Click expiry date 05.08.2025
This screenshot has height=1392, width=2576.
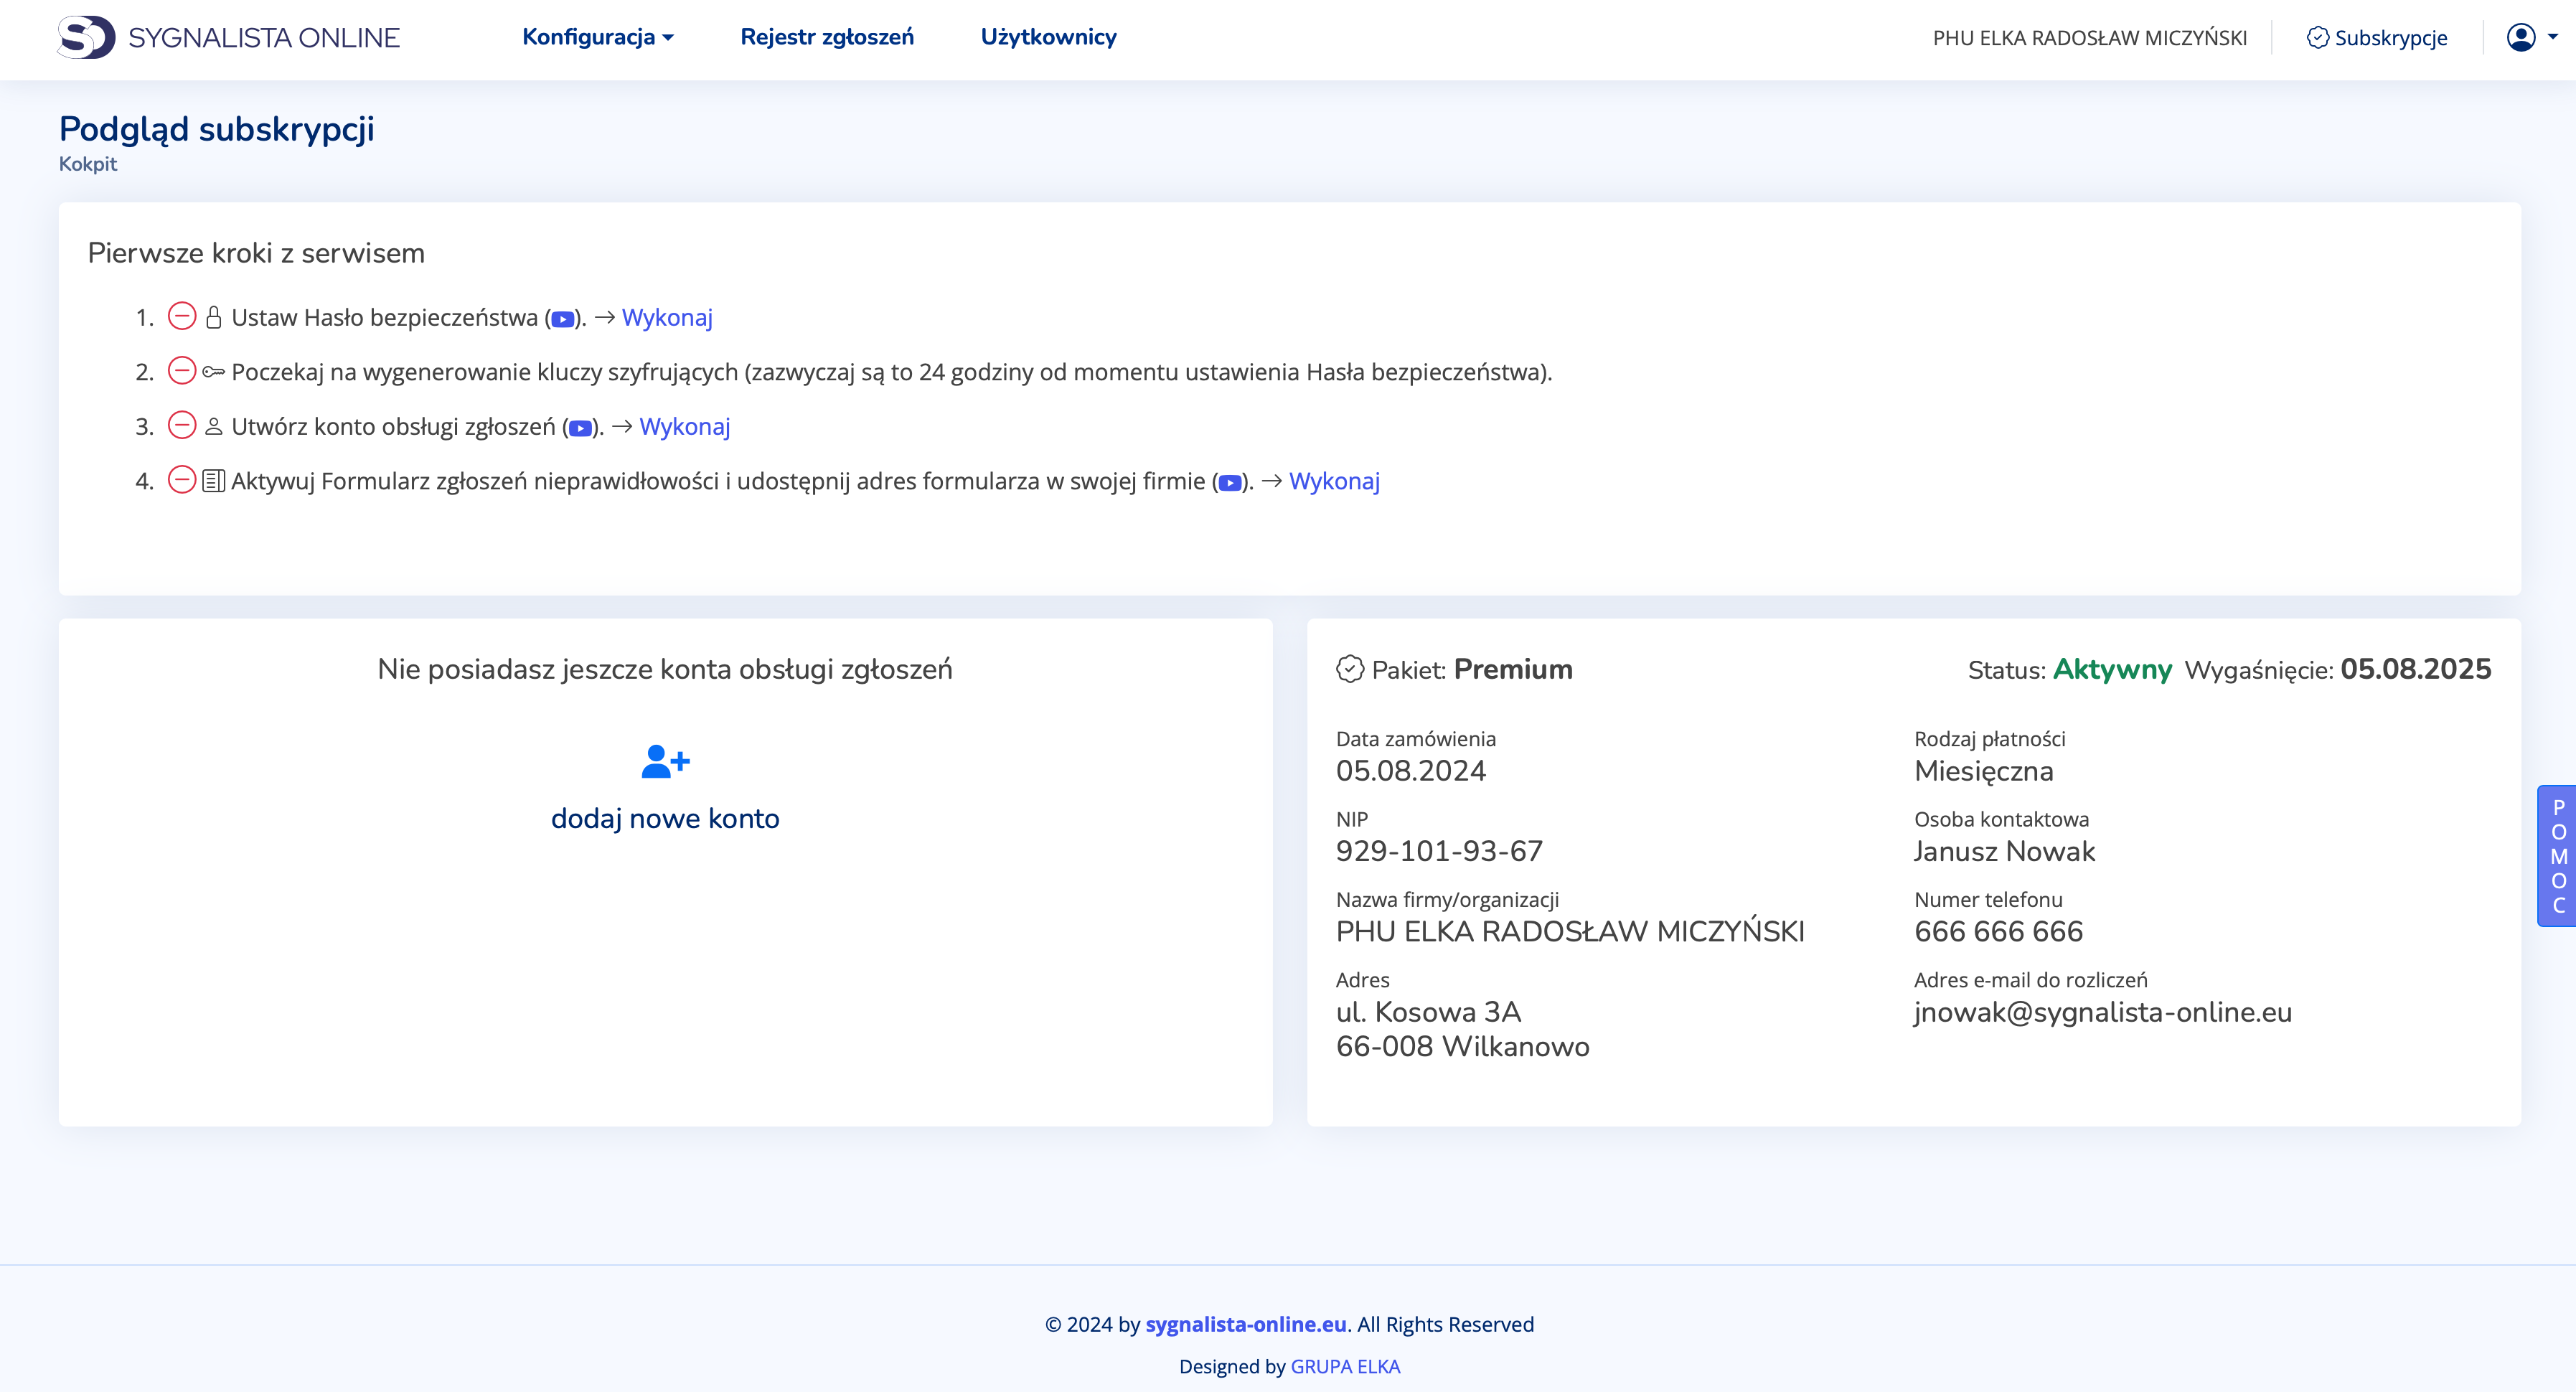2416,669
